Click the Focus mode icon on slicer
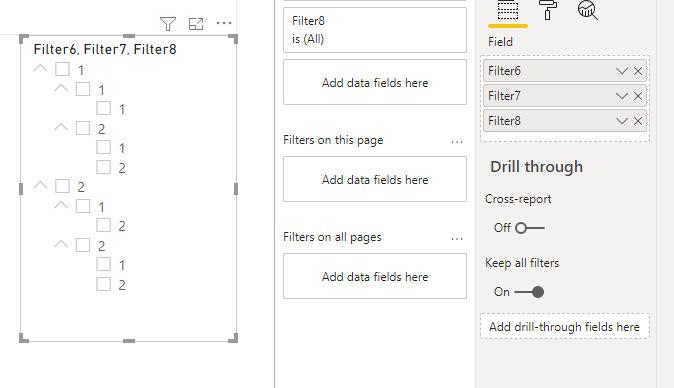674x388 pixels. [196, 24]
